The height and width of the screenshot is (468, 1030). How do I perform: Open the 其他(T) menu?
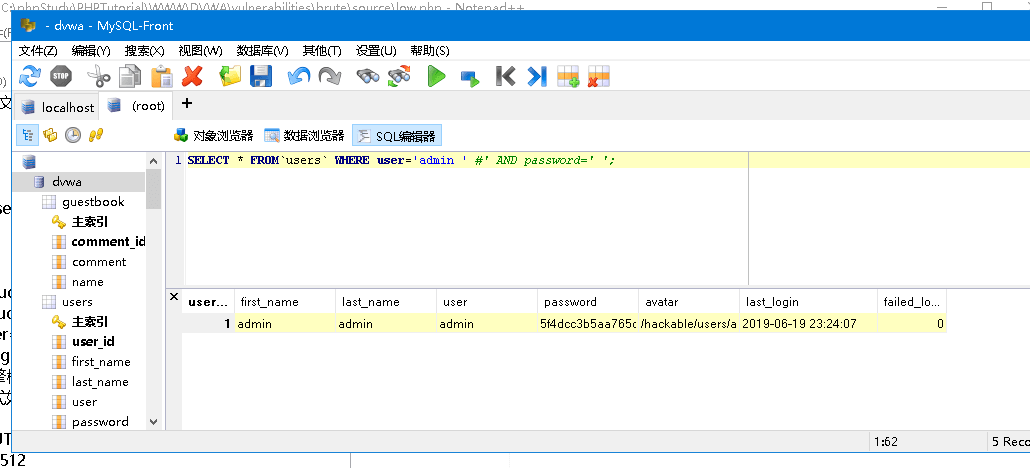322,51
